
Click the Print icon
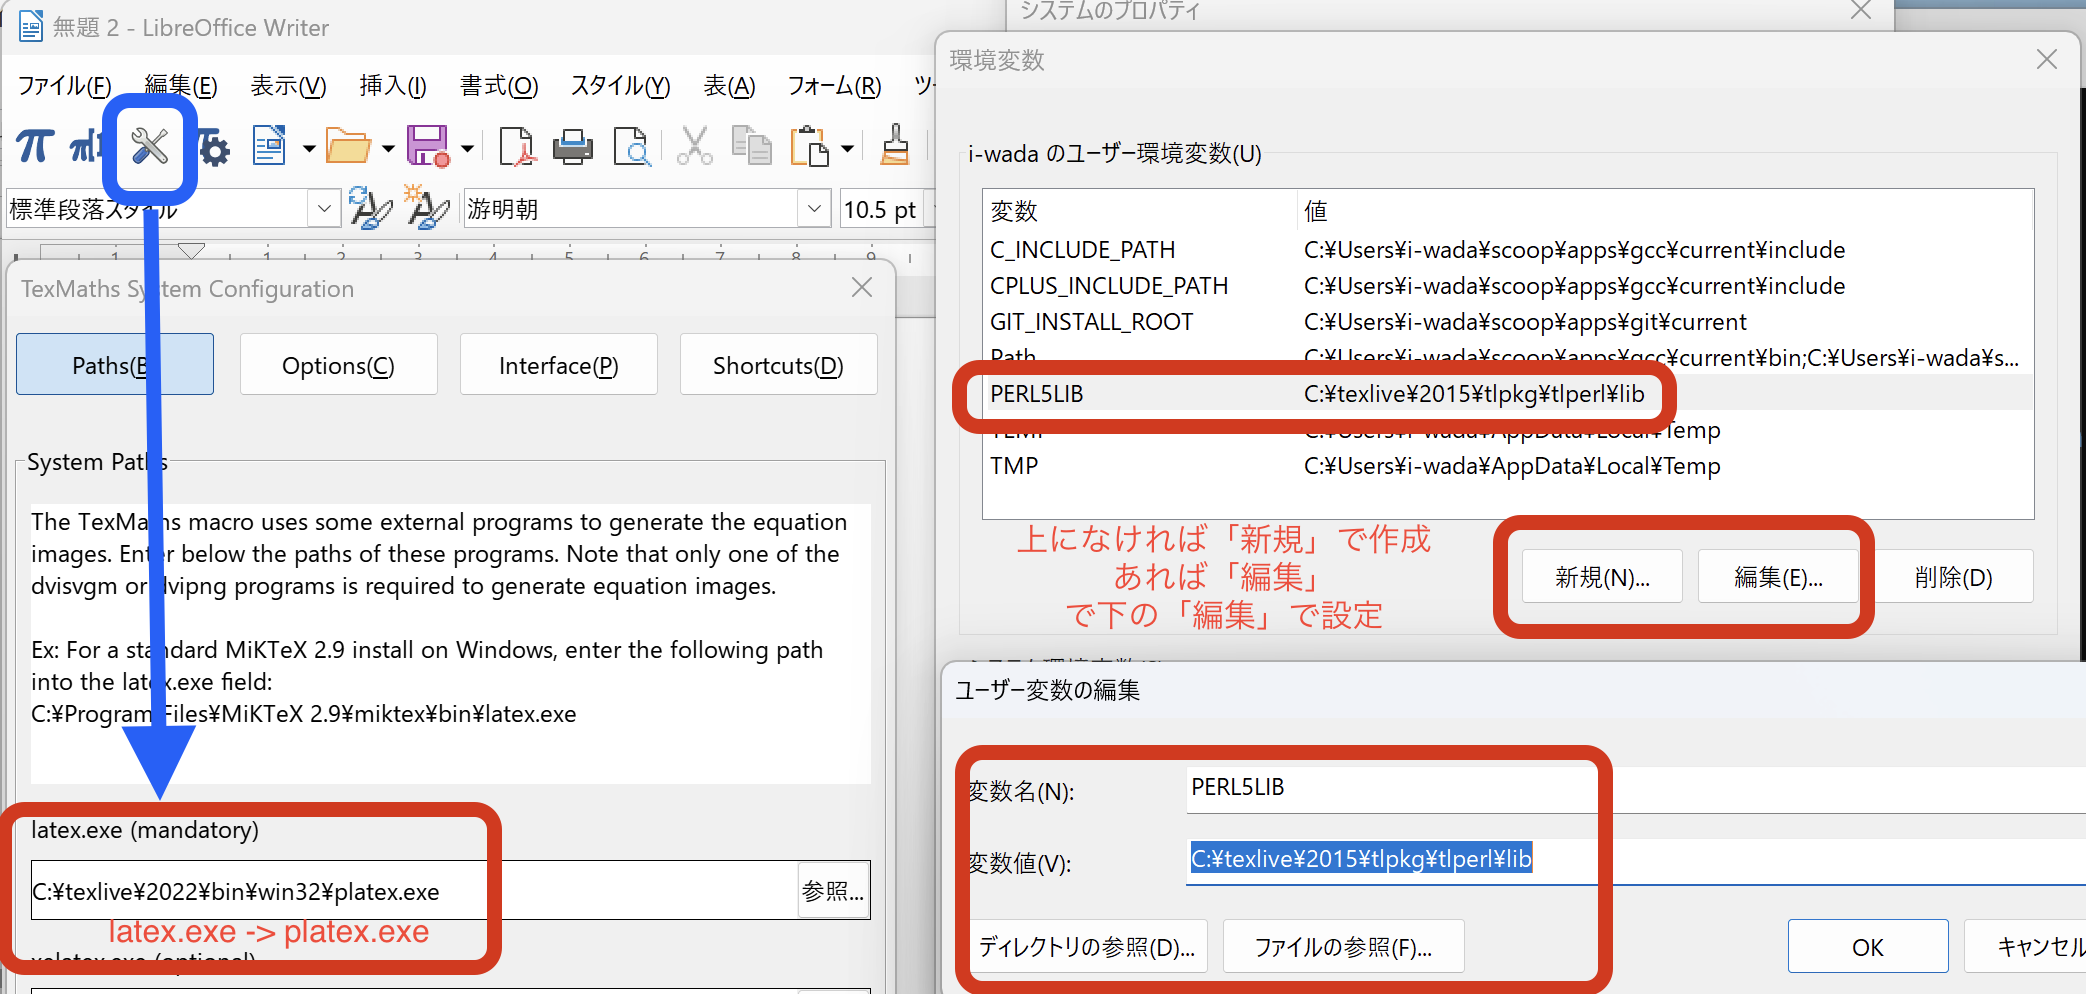tap(573, 147)
